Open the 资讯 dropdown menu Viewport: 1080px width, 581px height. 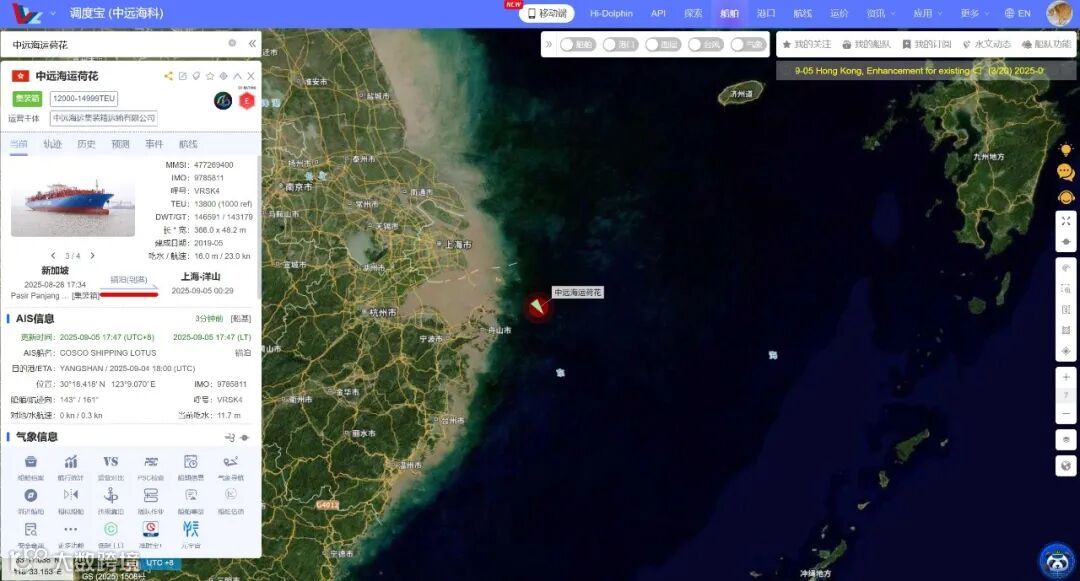pos(880,13)
